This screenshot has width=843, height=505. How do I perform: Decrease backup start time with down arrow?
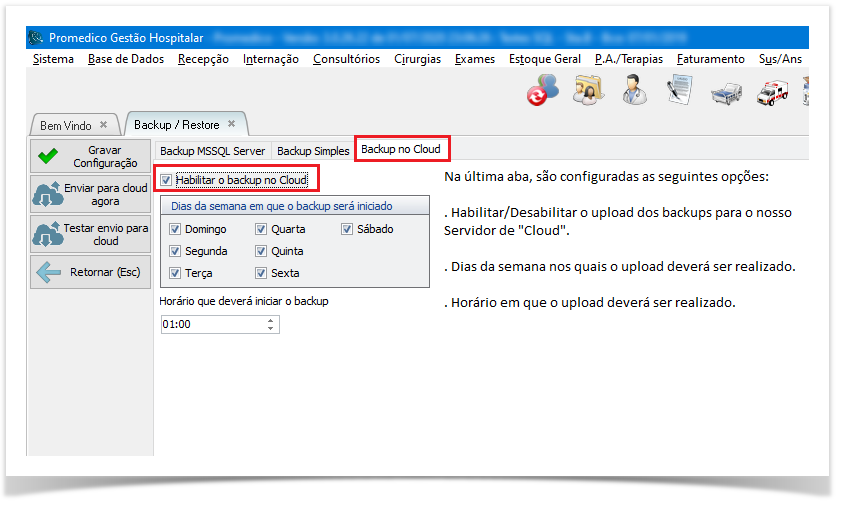point(270,328)
